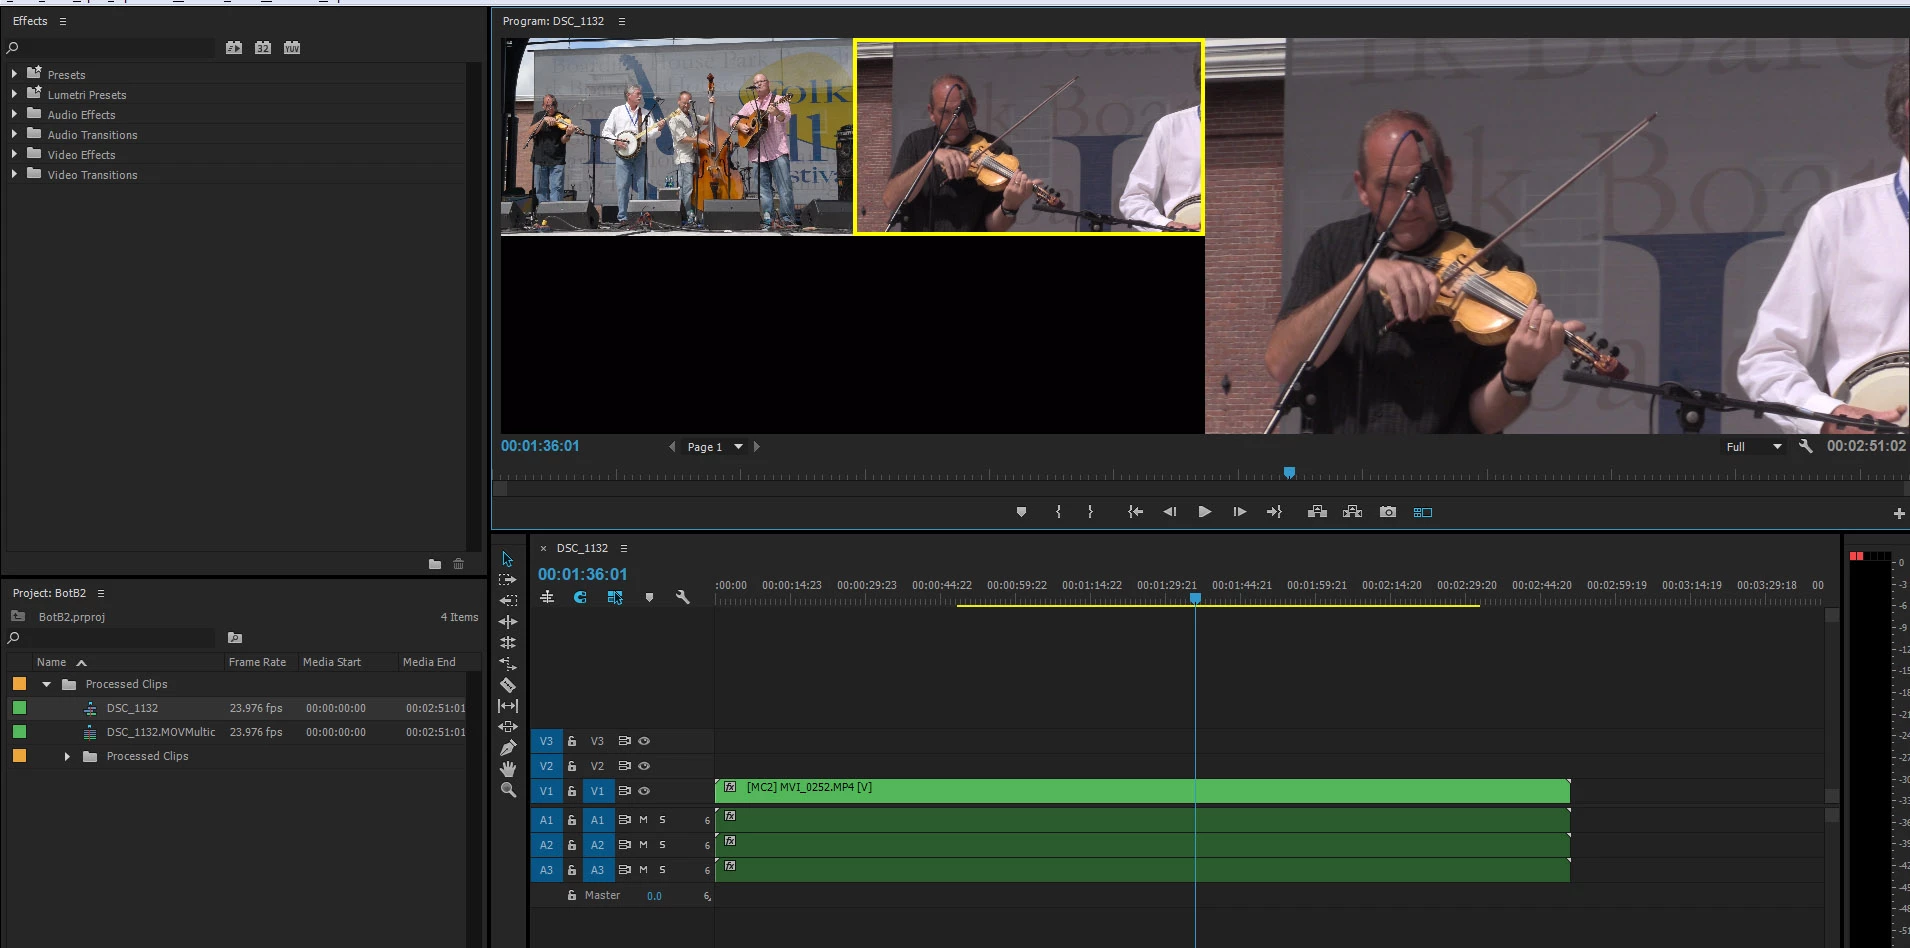The width and height of the screenshot is (1910, 948).
Task: Click the program monitor playhead marker
Action: (x=1289, y=472)
